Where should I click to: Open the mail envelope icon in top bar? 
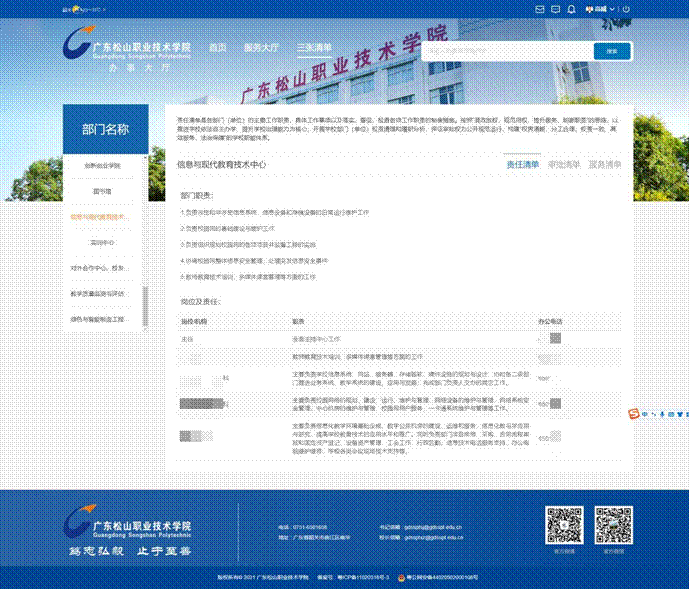pos(540,9)
